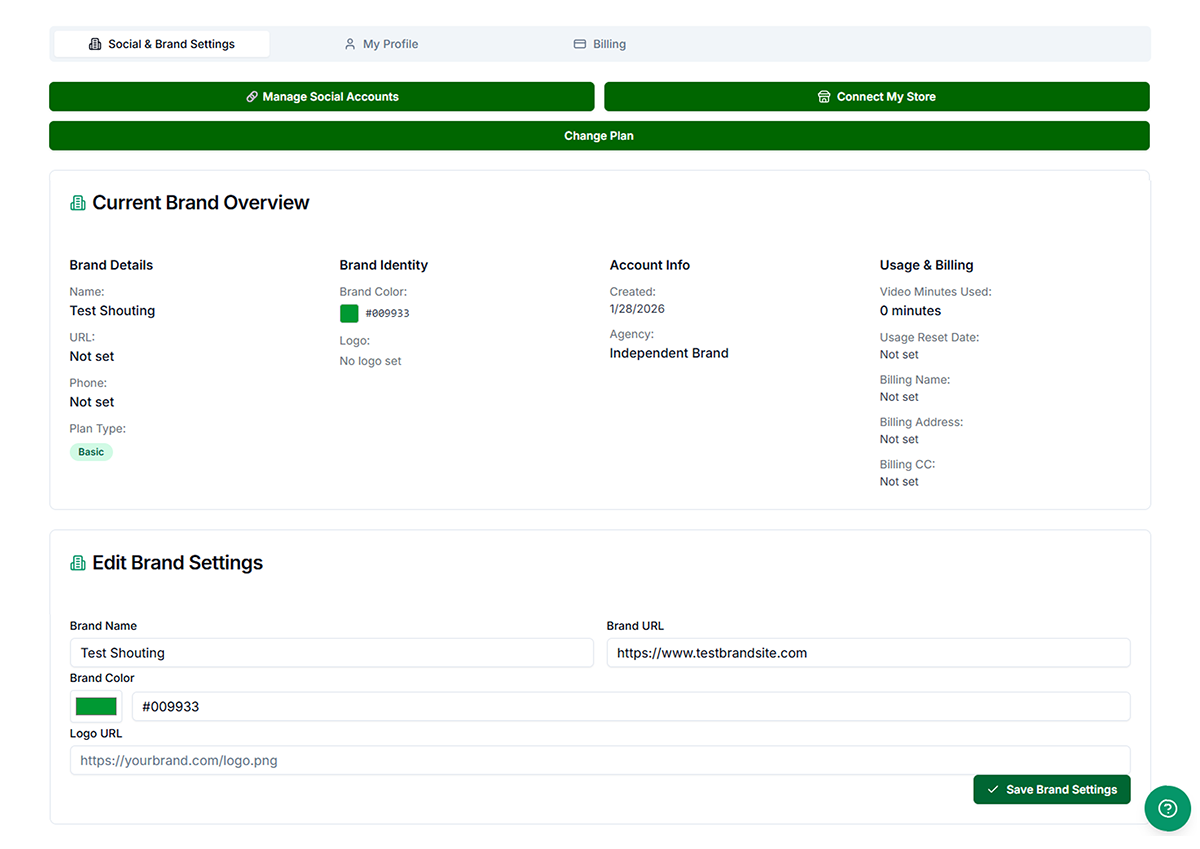Click the person icon on My Profile tab
Viewport: 1200px width, 849px height.
pos(349,43)
